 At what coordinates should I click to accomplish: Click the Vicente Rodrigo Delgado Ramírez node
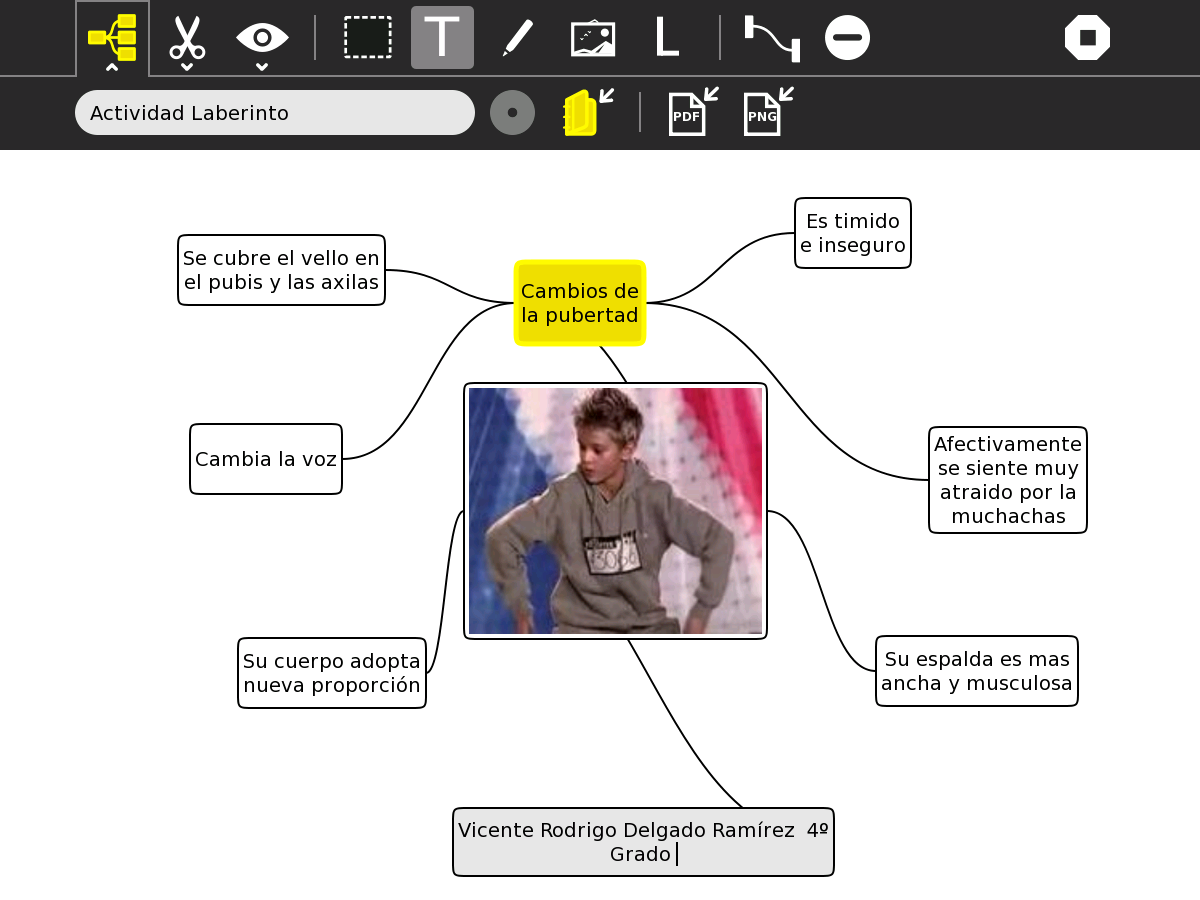coord(643,842)
